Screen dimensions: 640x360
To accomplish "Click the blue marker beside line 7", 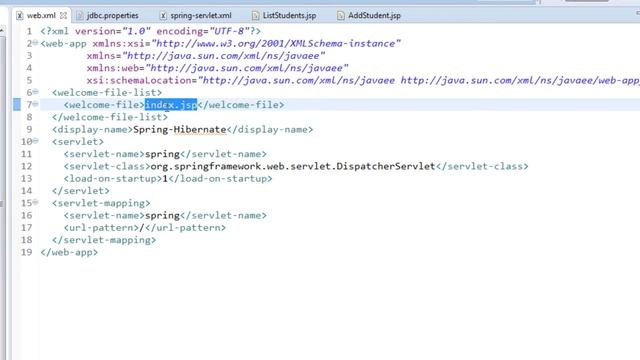I will tap(17, 104).
